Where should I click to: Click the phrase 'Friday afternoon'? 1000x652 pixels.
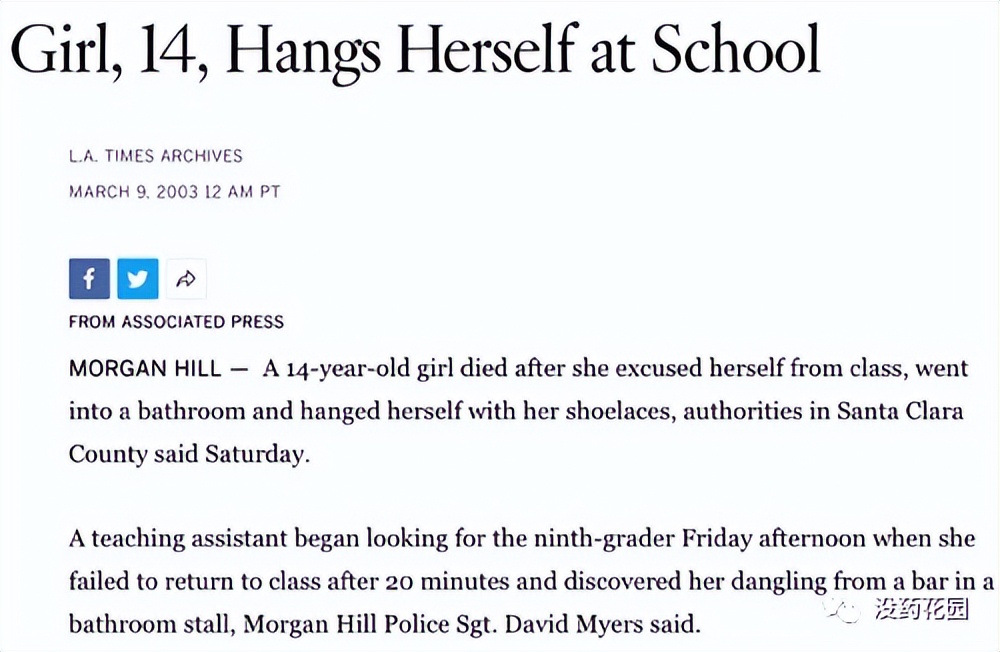click(x=775, y=539)
